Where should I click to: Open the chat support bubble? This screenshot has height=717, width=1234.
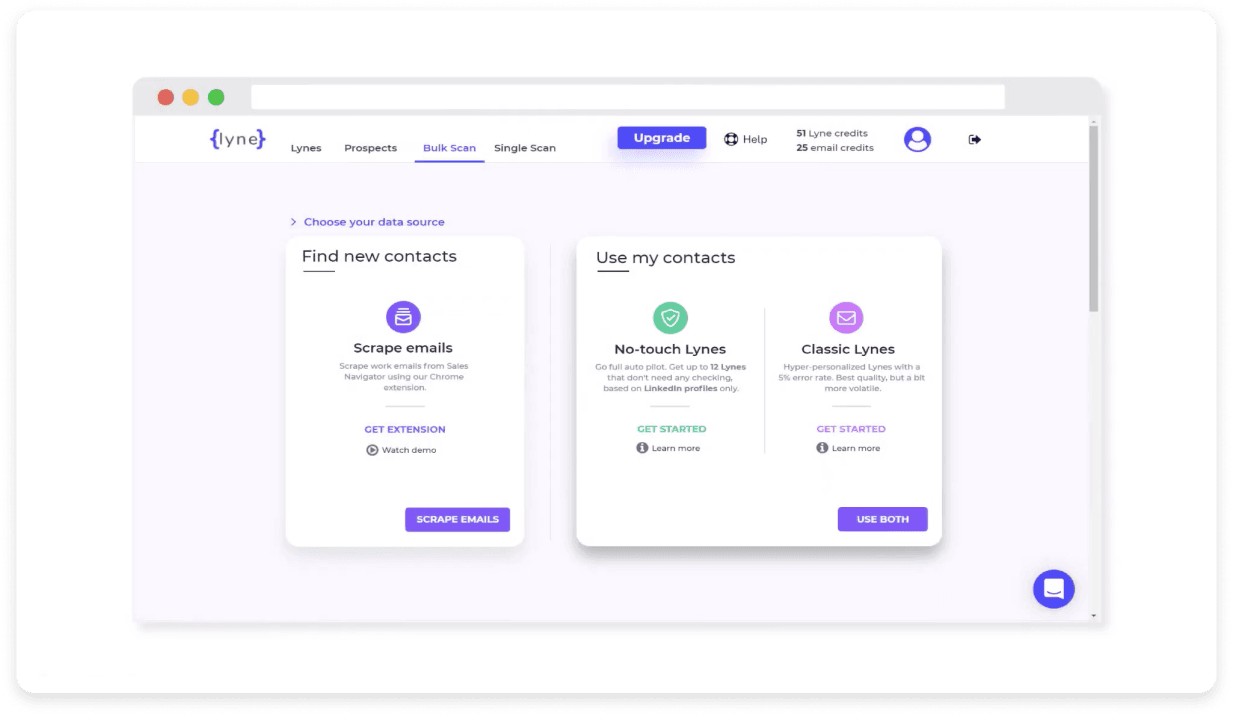click(1053, 589)
